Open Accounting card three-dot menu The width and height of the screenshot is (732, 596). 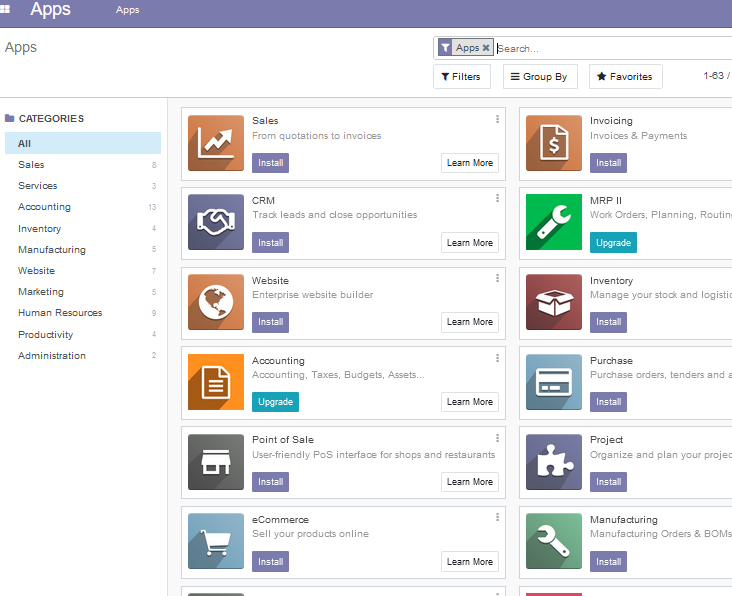pyautogui.click(x=497, y=358)
